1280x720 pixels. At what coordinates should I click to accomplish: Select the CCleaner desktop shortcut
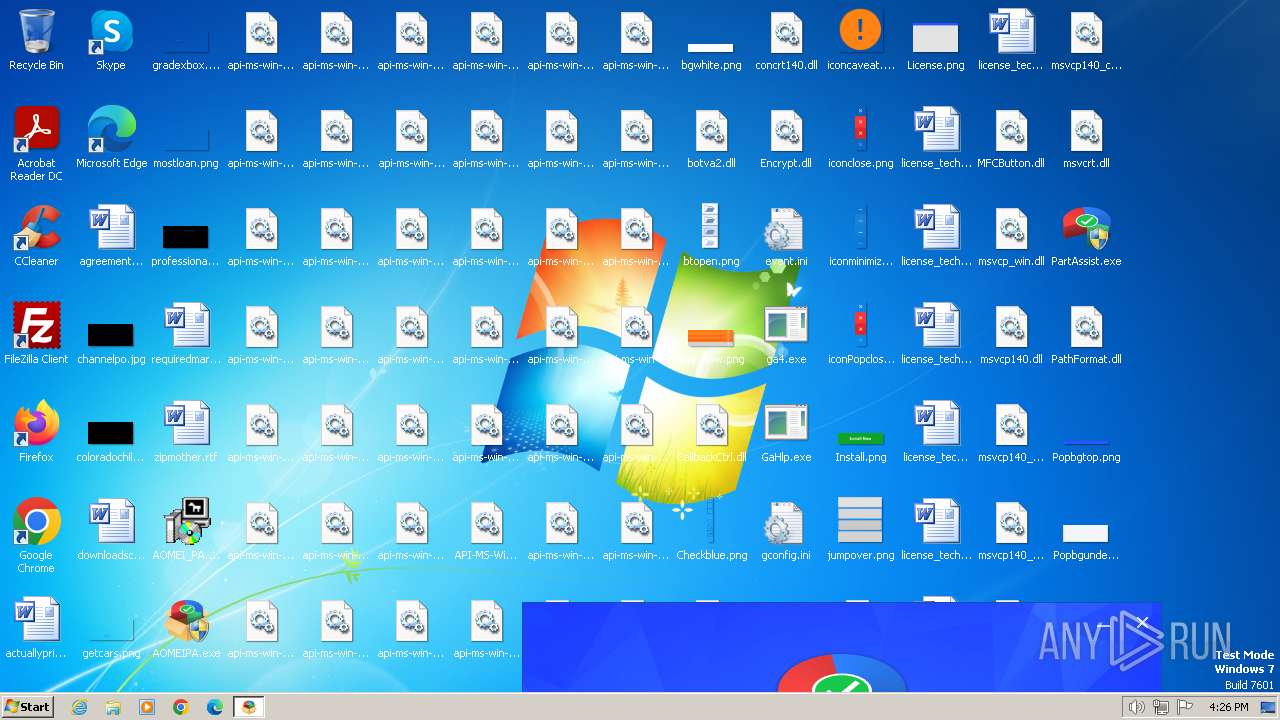(x=36, y=236)
